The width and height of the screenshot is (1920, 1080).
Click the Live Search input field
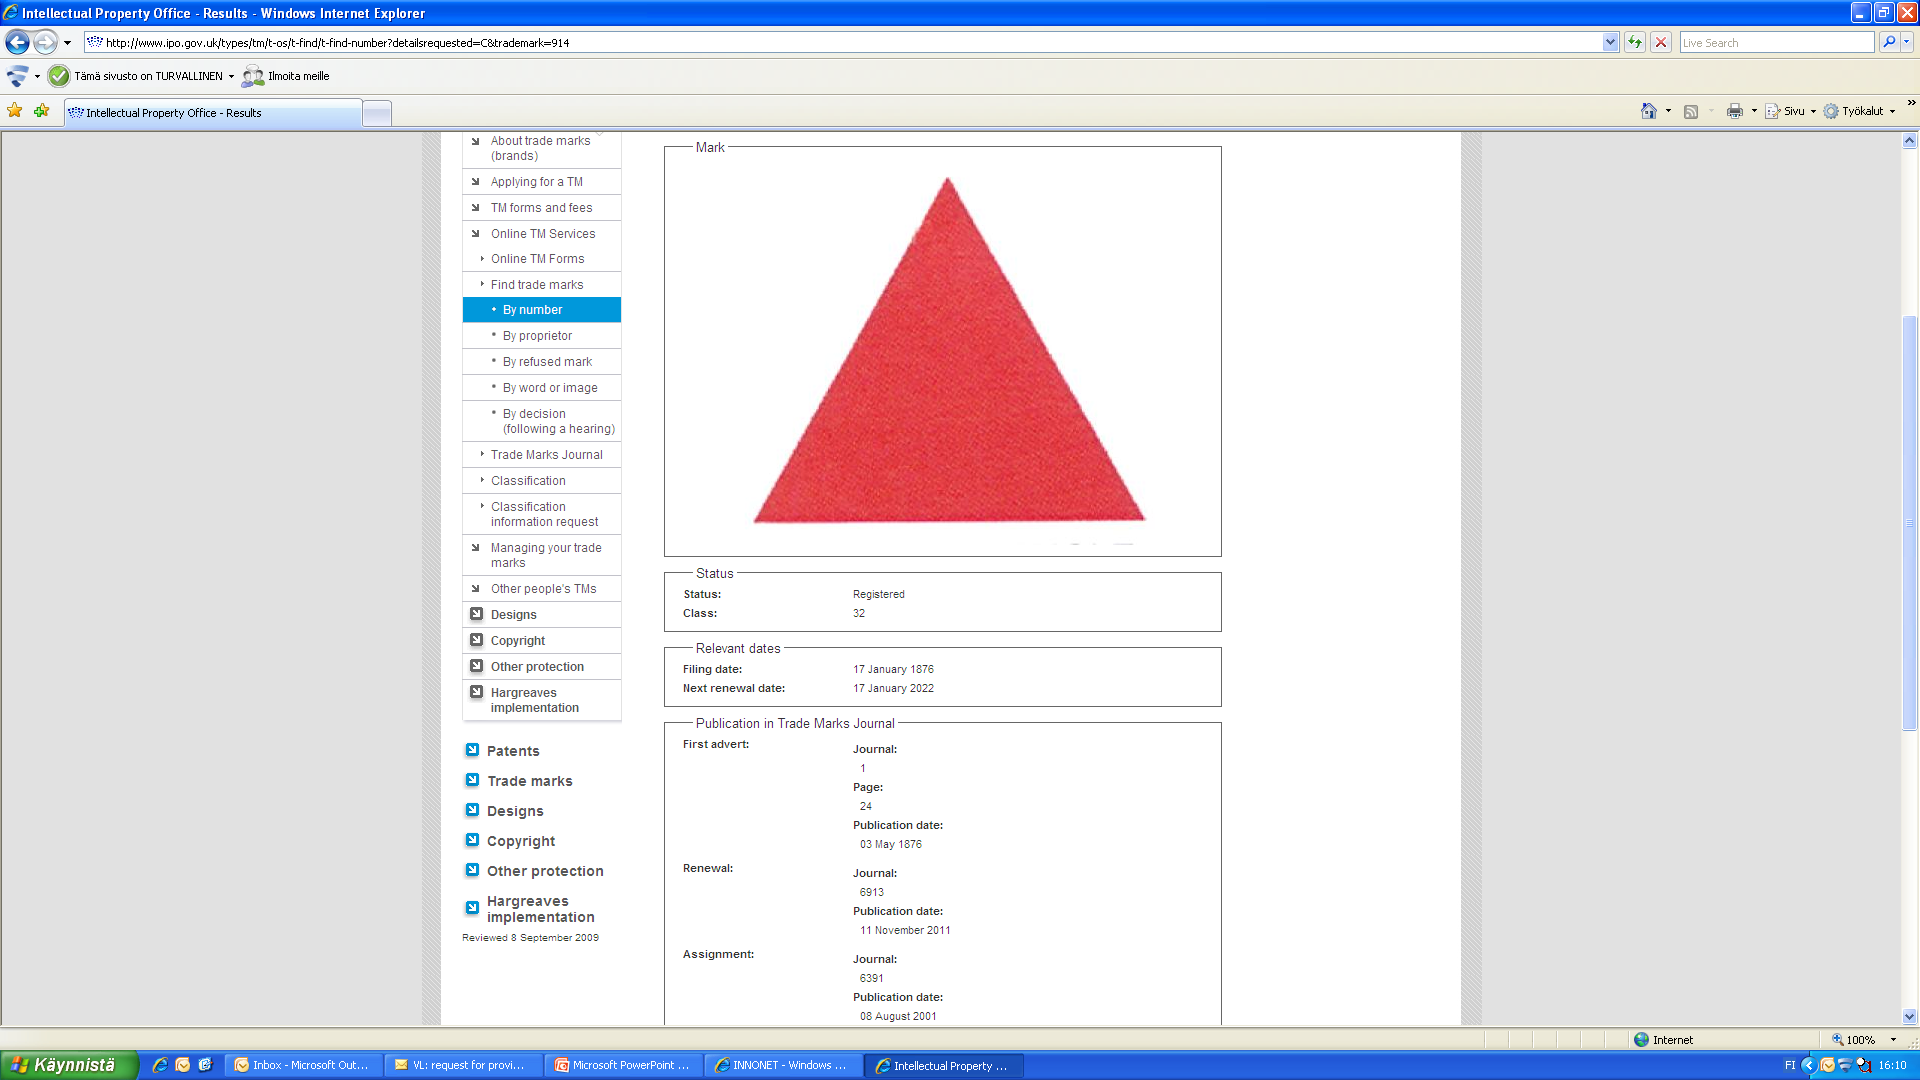tap(1776, 43)
